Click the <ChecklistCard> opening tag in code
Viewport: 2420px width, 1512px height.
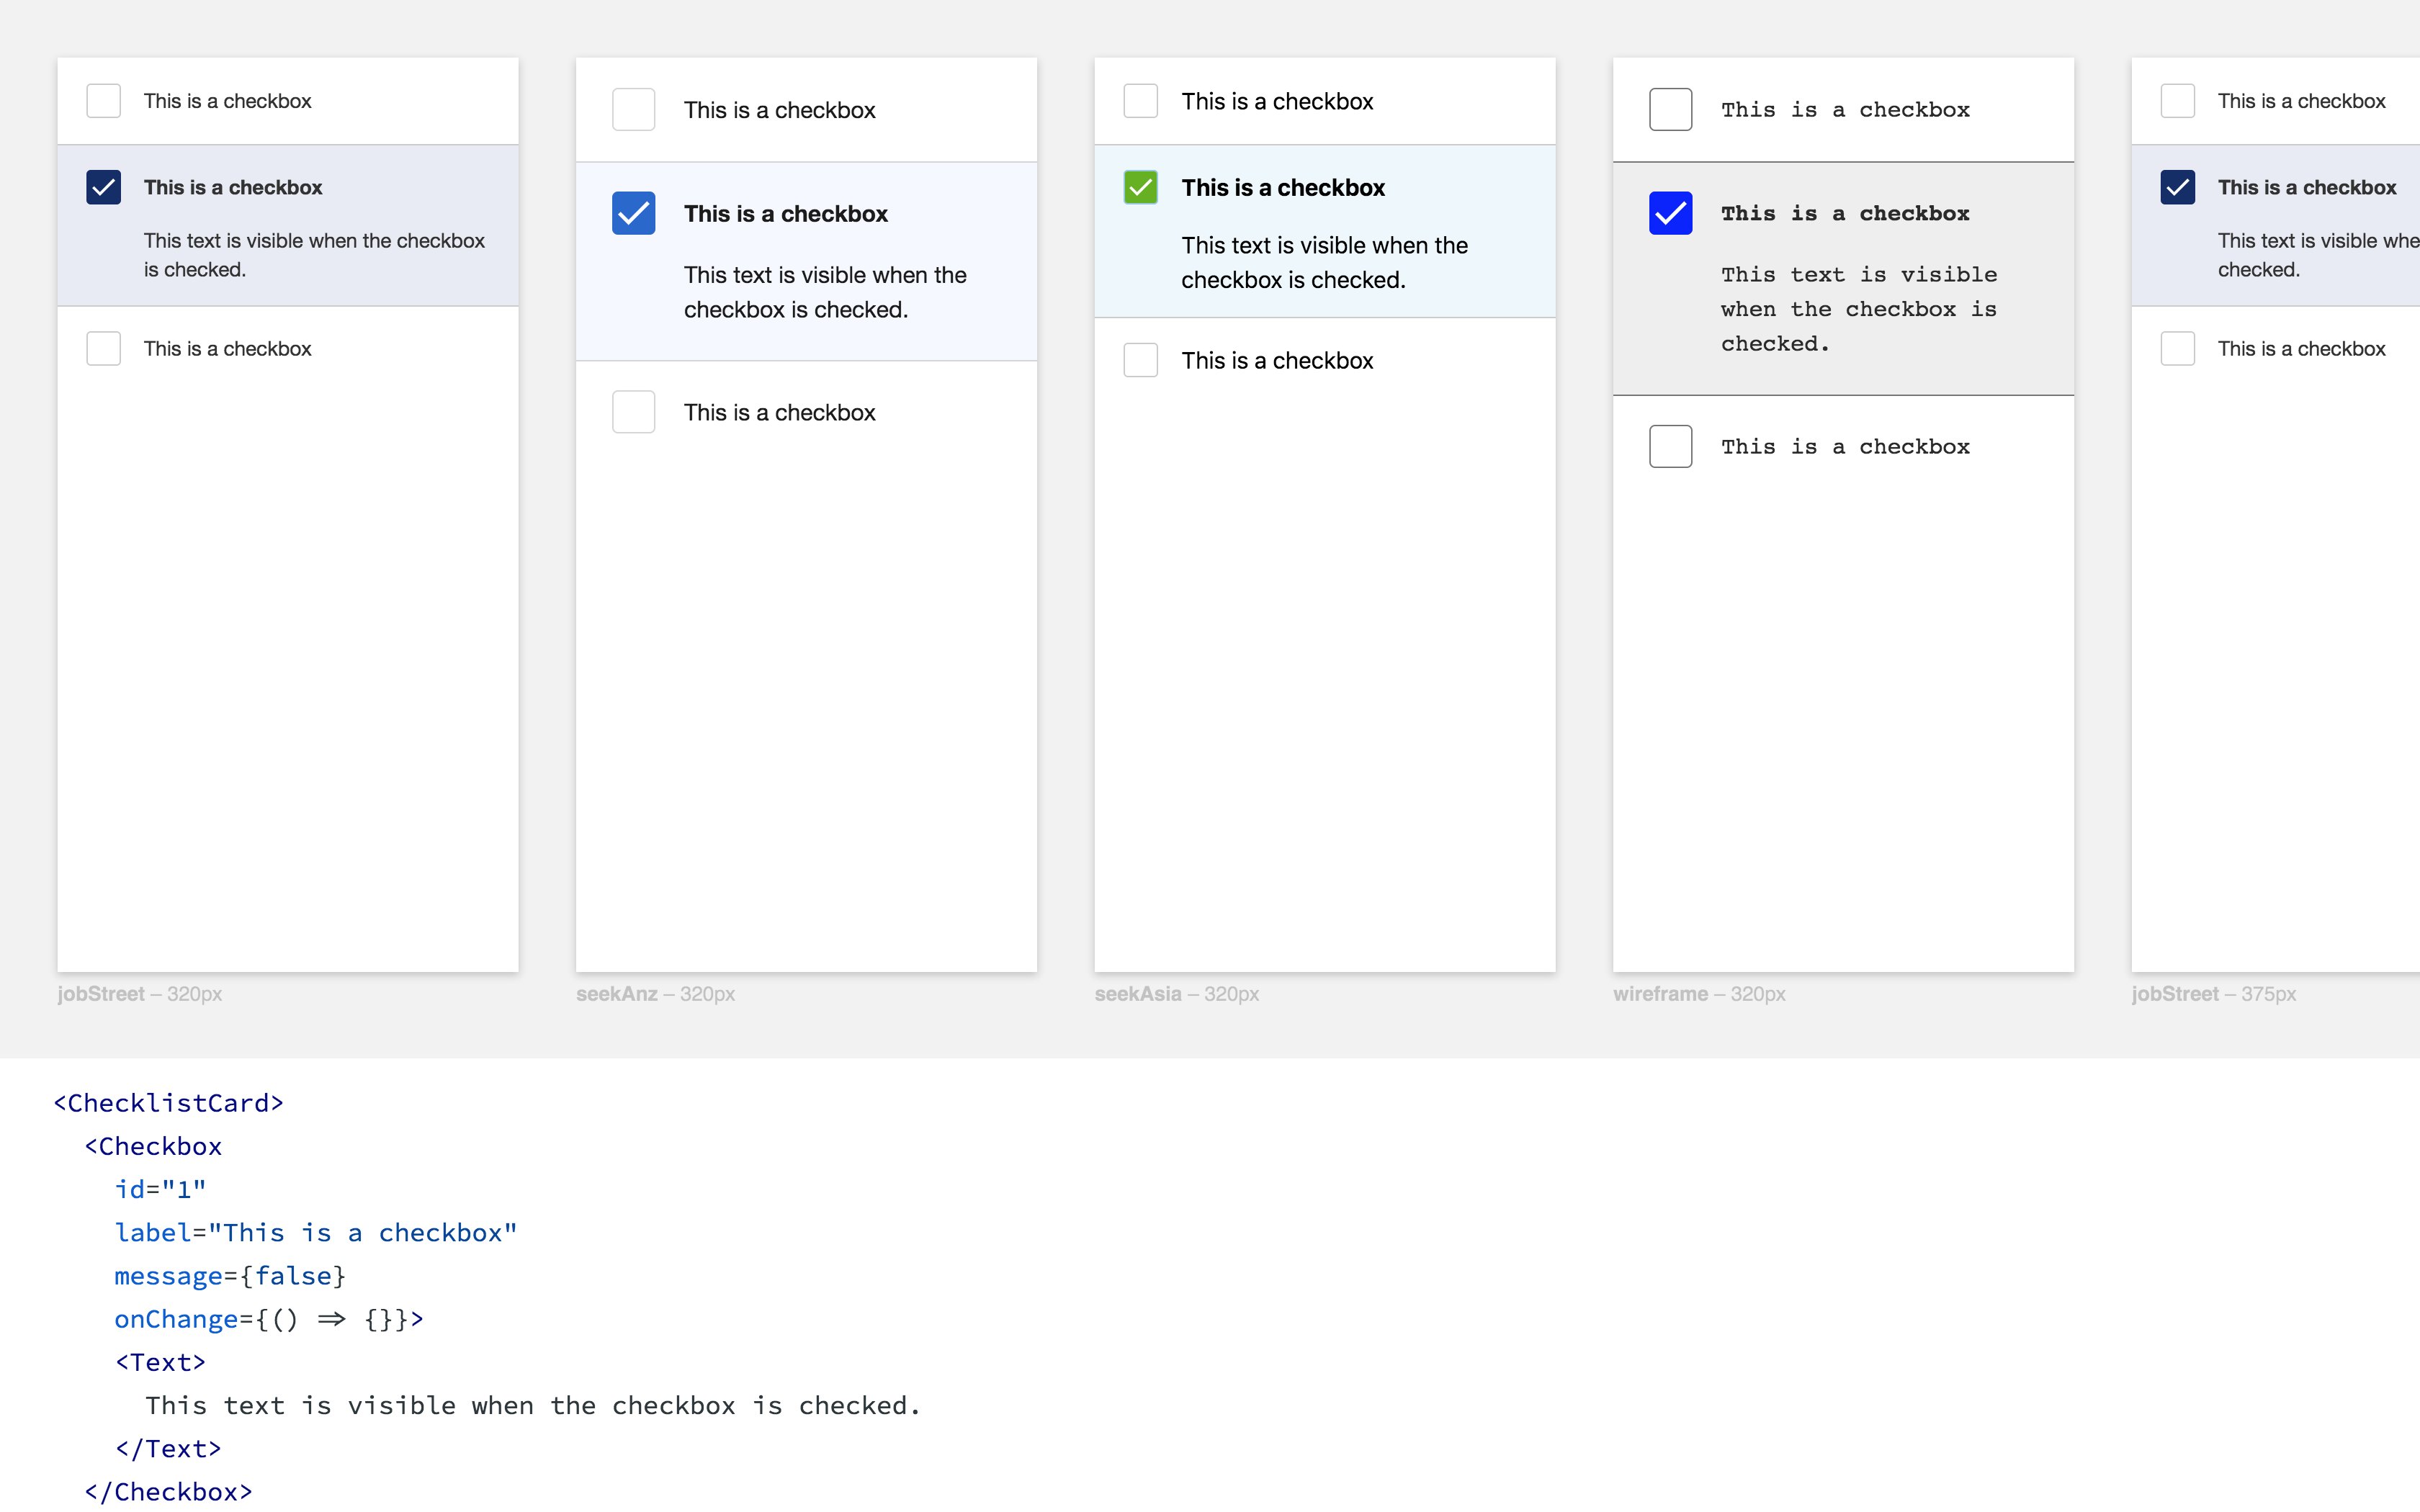pos(168,1103)
